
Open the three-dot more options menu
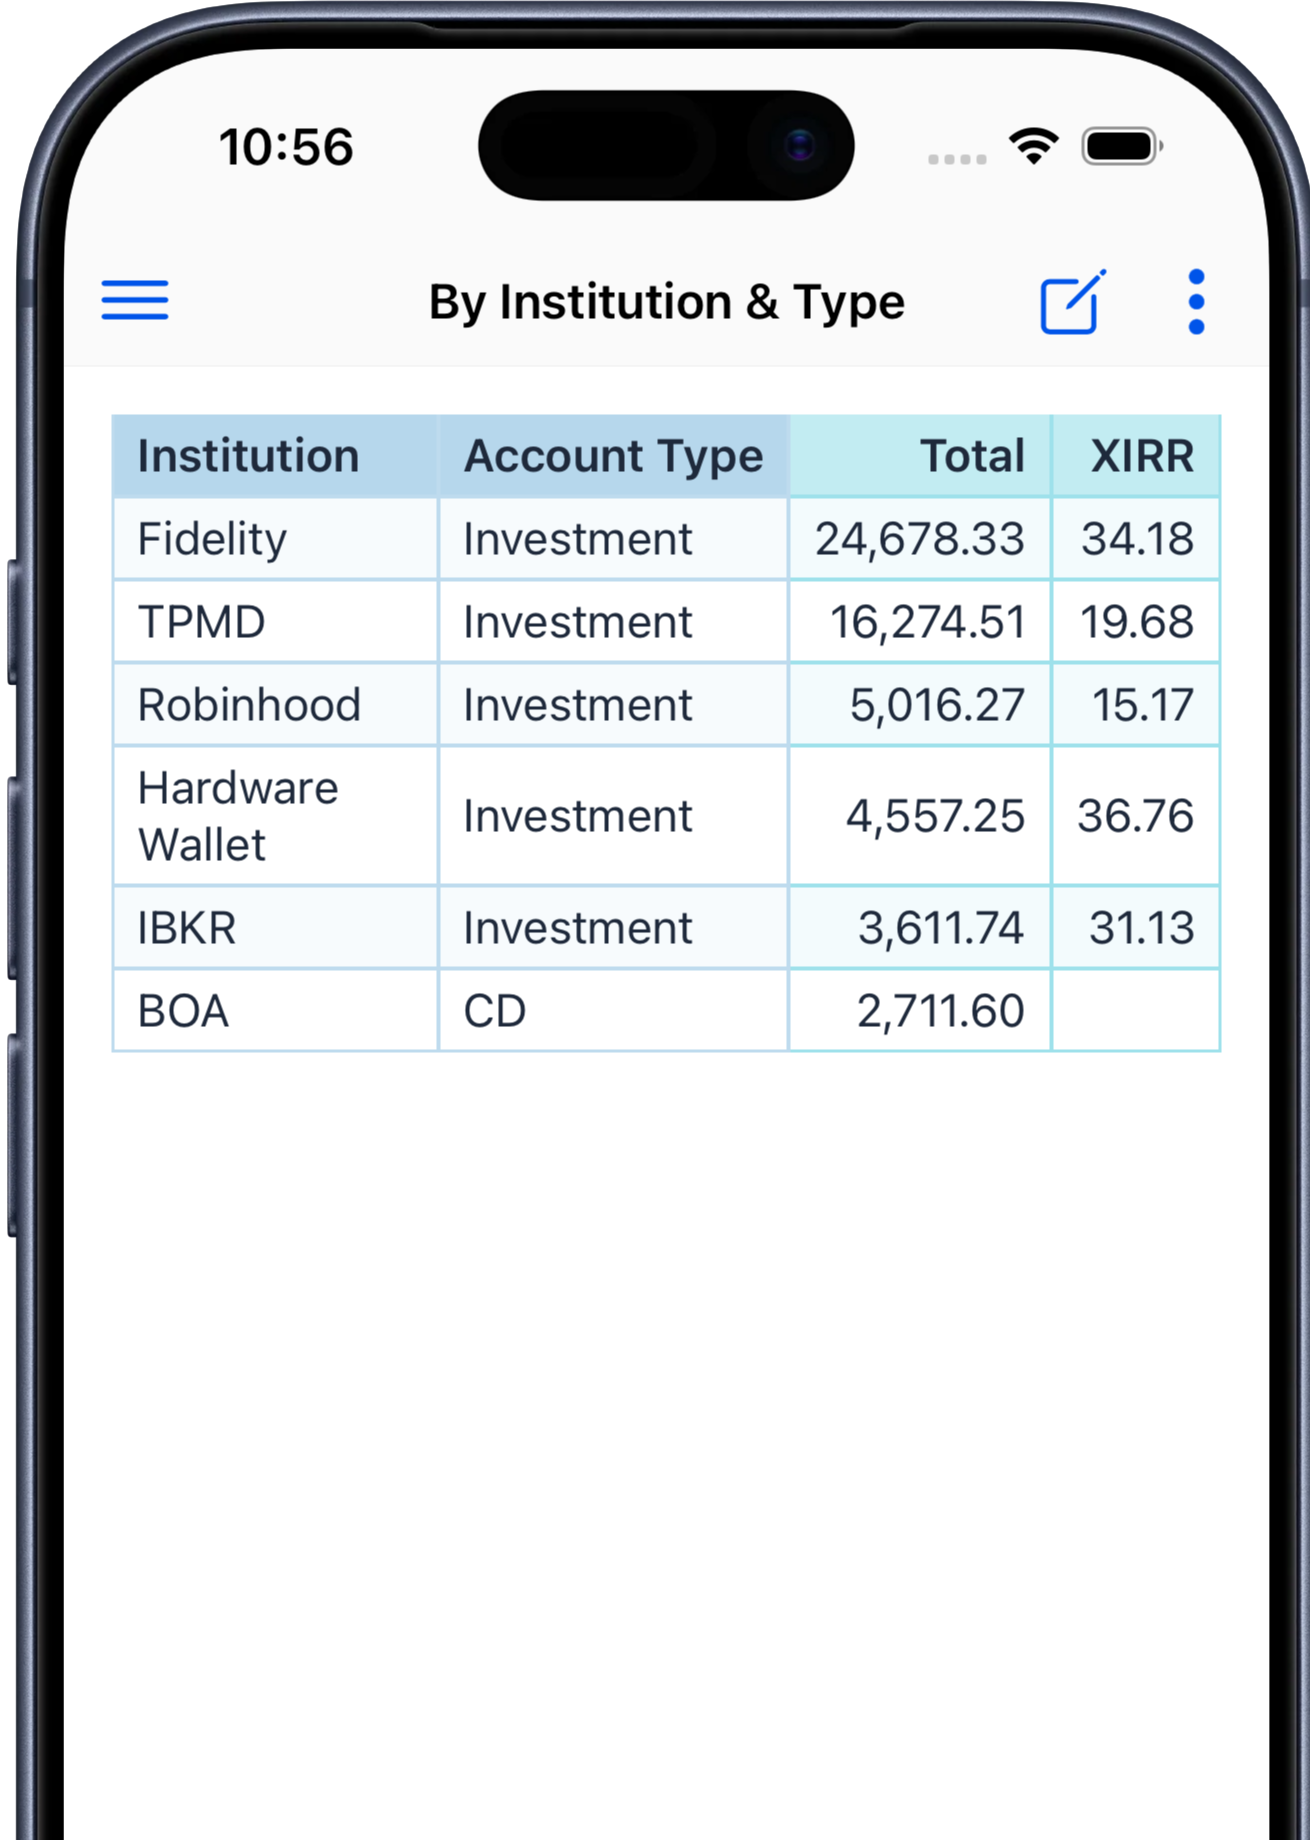pos(1196,301)
